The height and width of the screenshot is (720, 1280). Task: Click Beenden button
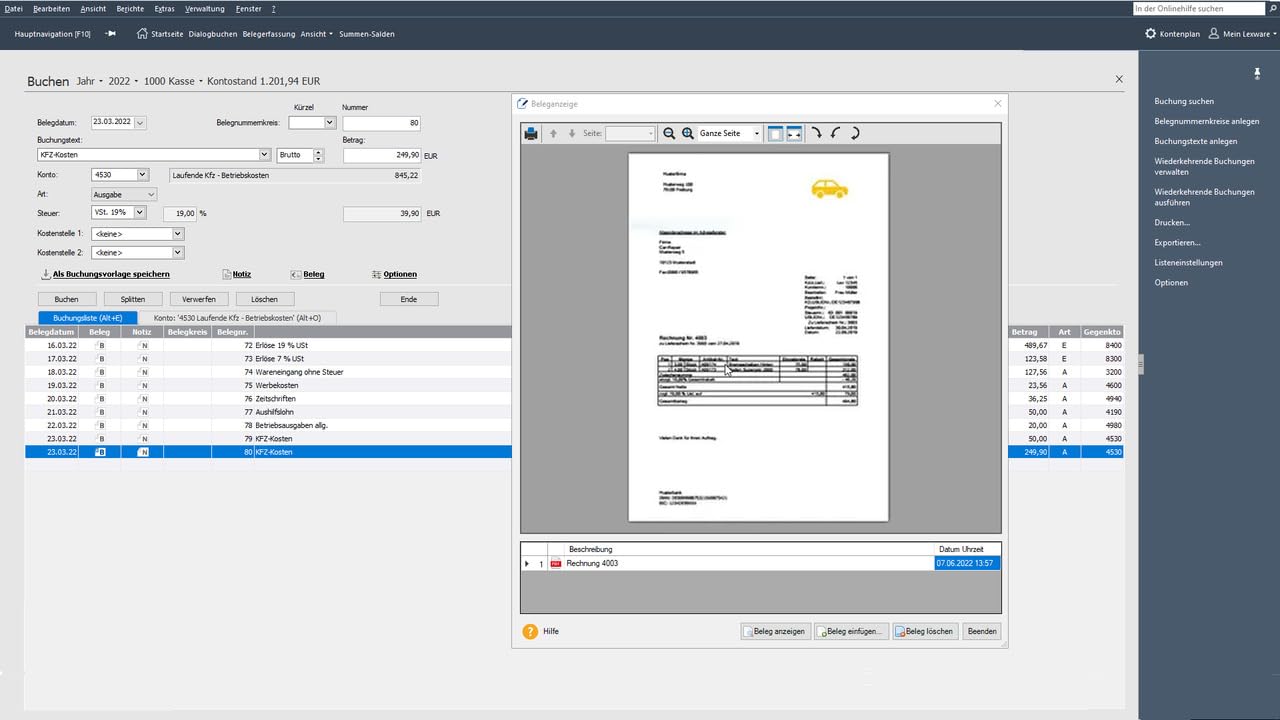982,632
